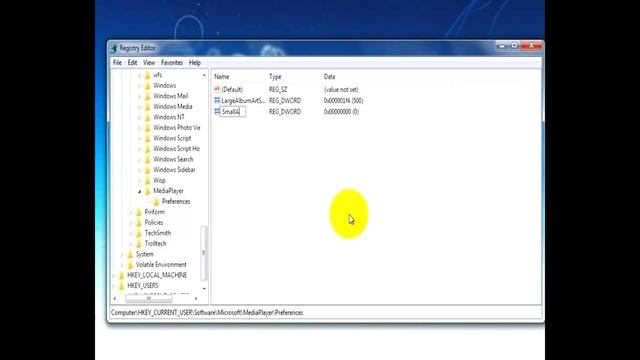
Task: Expand the Trolltech key arrow
Action: tap(131, 244)
